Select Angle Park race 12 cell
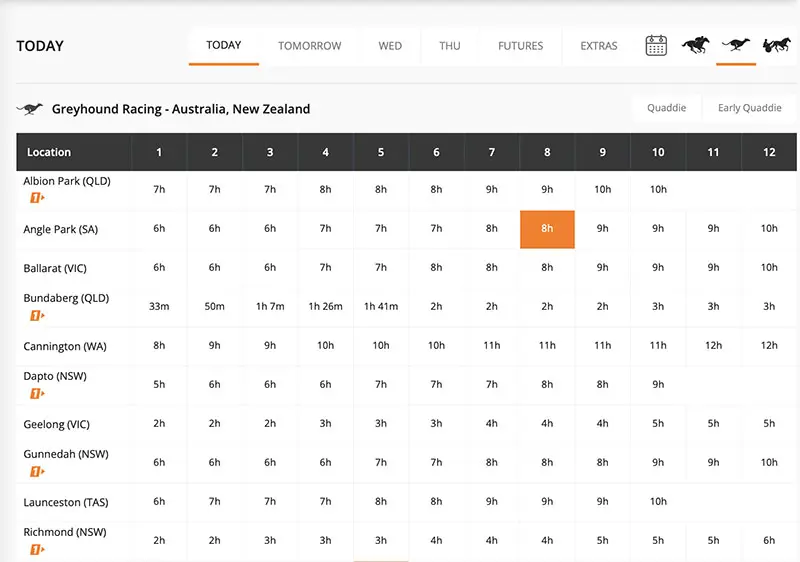This screenshot has height=562, width=800. (x=769, y=228)
